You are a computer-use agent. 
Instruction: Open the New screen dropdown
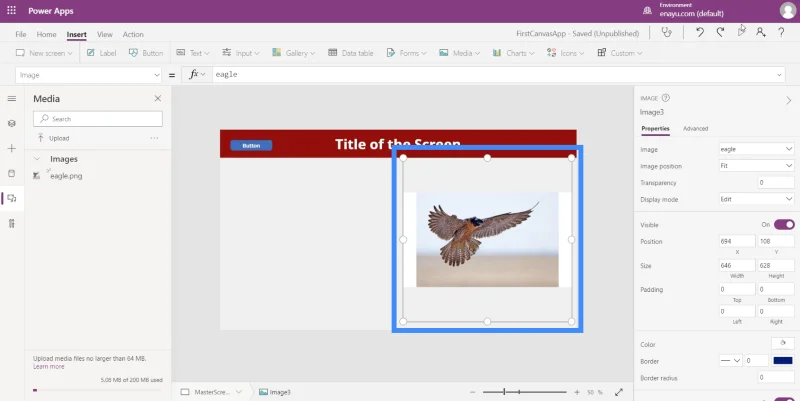(x=44, y=53)
